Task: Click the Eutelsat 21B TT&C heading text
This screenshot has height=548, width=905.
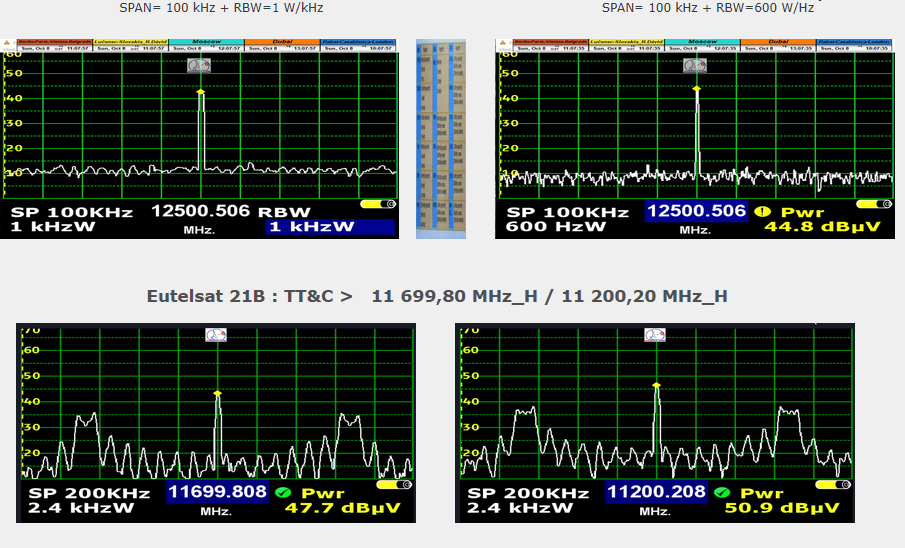Action: [437, 296]
